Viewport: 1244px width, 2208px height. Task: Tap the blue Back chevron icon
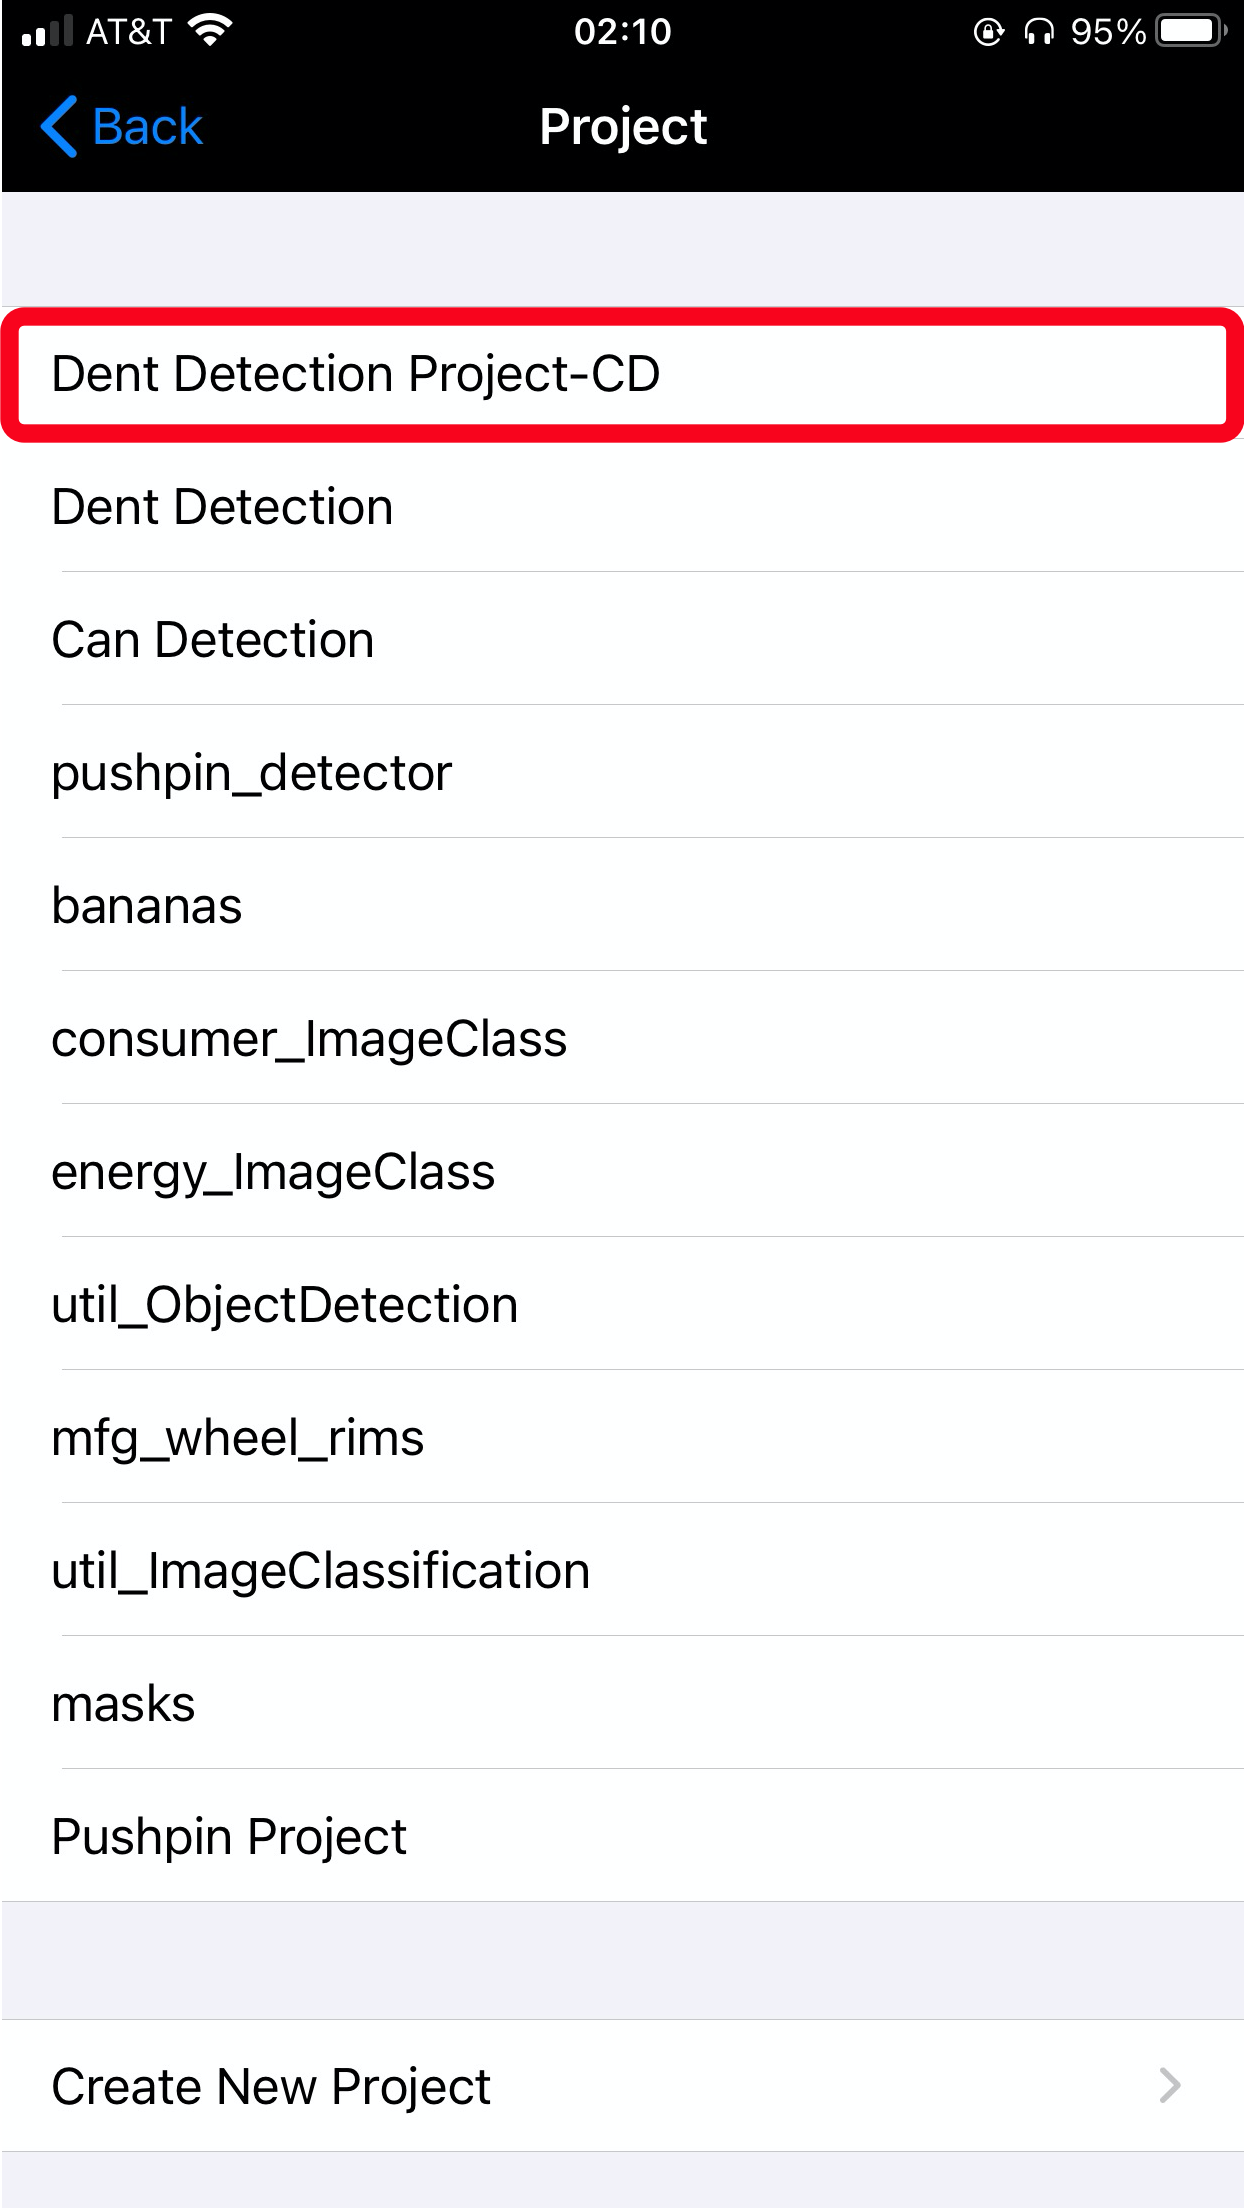59,127
